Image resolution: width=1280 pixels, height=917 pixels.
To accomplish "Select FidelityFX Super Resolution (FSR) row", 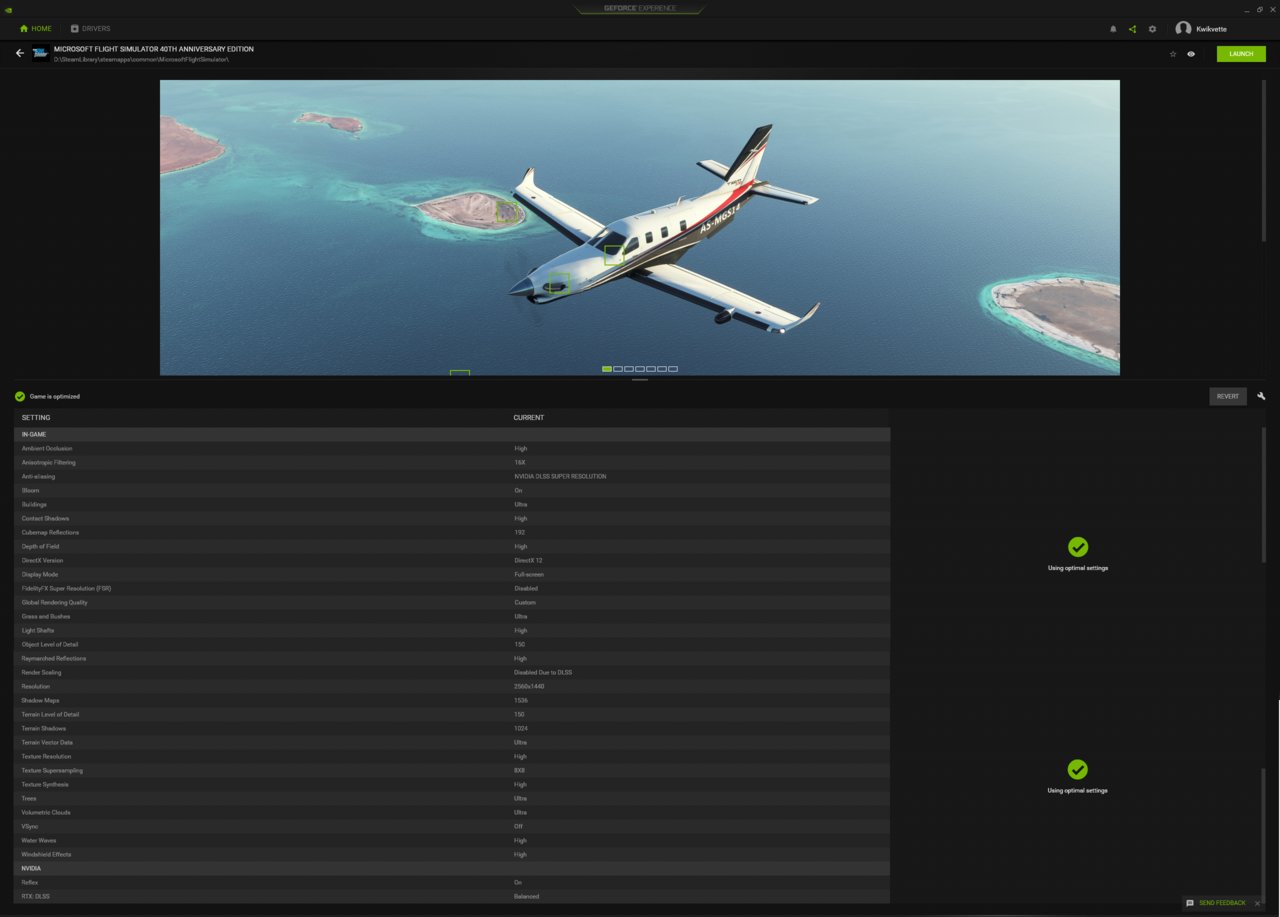I will [452, 589].
